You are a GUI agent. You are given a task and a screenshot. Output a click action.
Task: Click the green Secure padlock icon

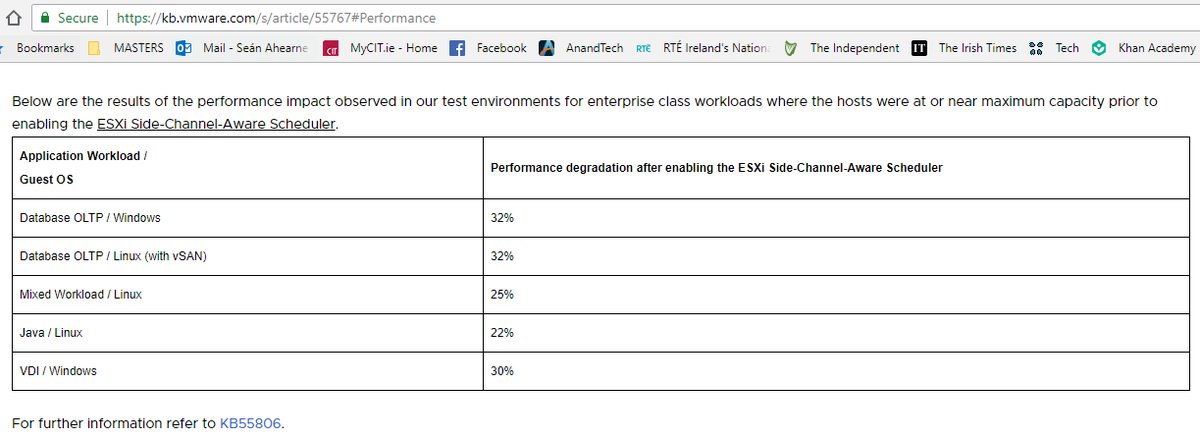45,18
